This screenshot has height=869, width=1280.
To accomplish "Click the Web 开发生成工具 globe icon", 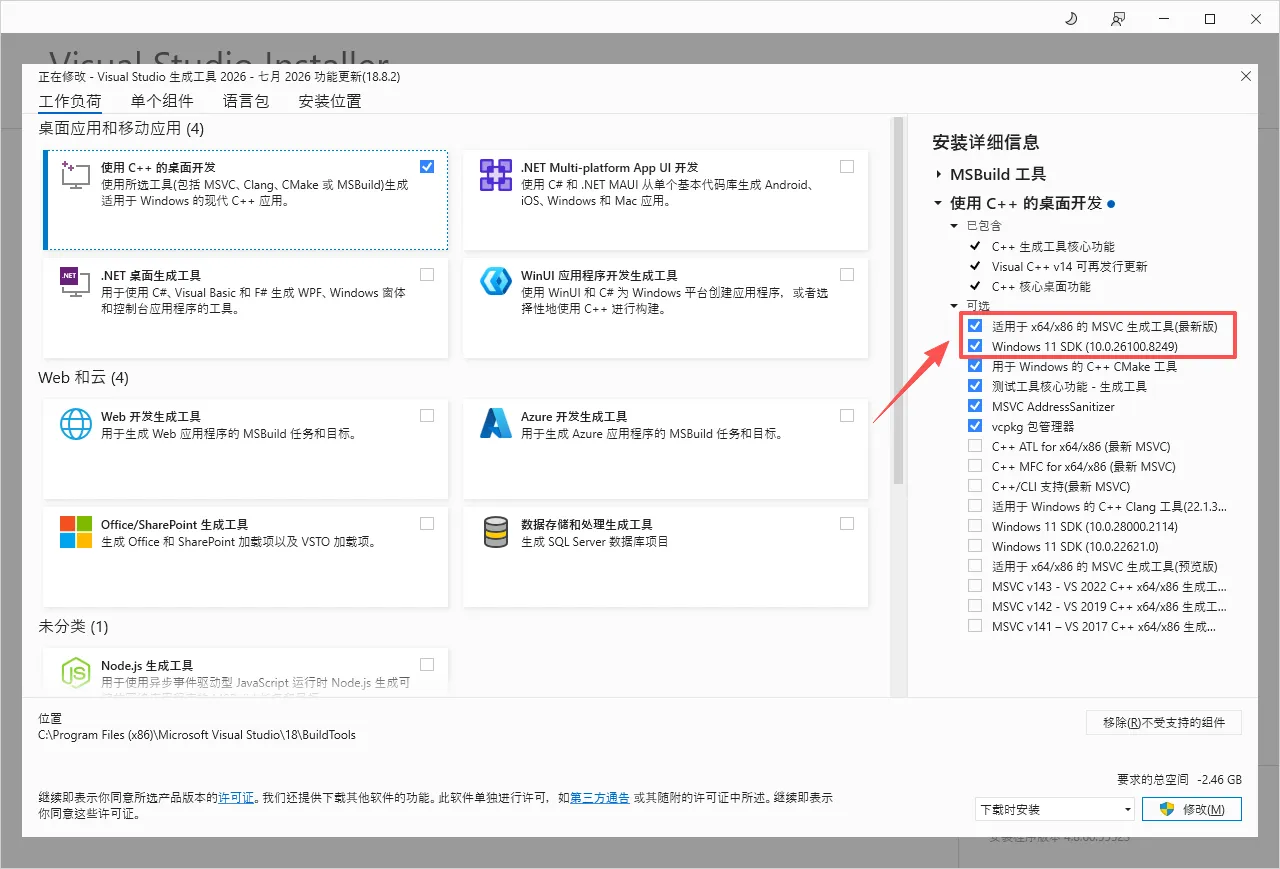I will coord(76,424).
